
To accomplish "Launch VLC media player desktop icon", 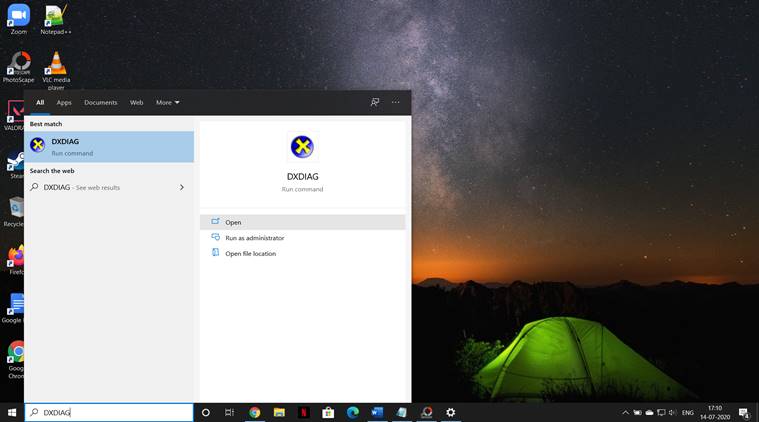I will (56, 70).
